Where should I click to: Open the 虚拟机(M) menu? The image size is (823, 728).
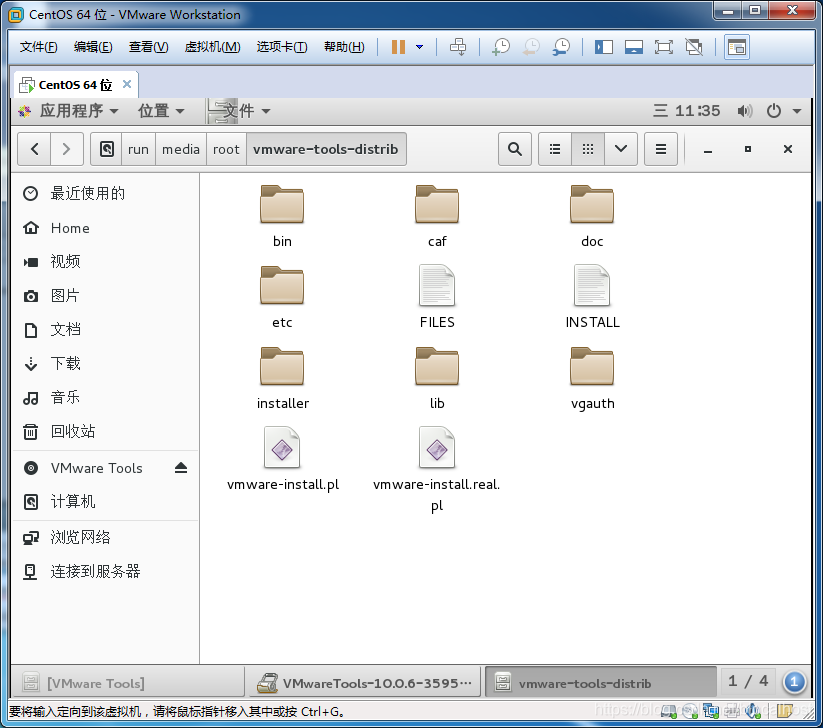click(x=212, y=47)
